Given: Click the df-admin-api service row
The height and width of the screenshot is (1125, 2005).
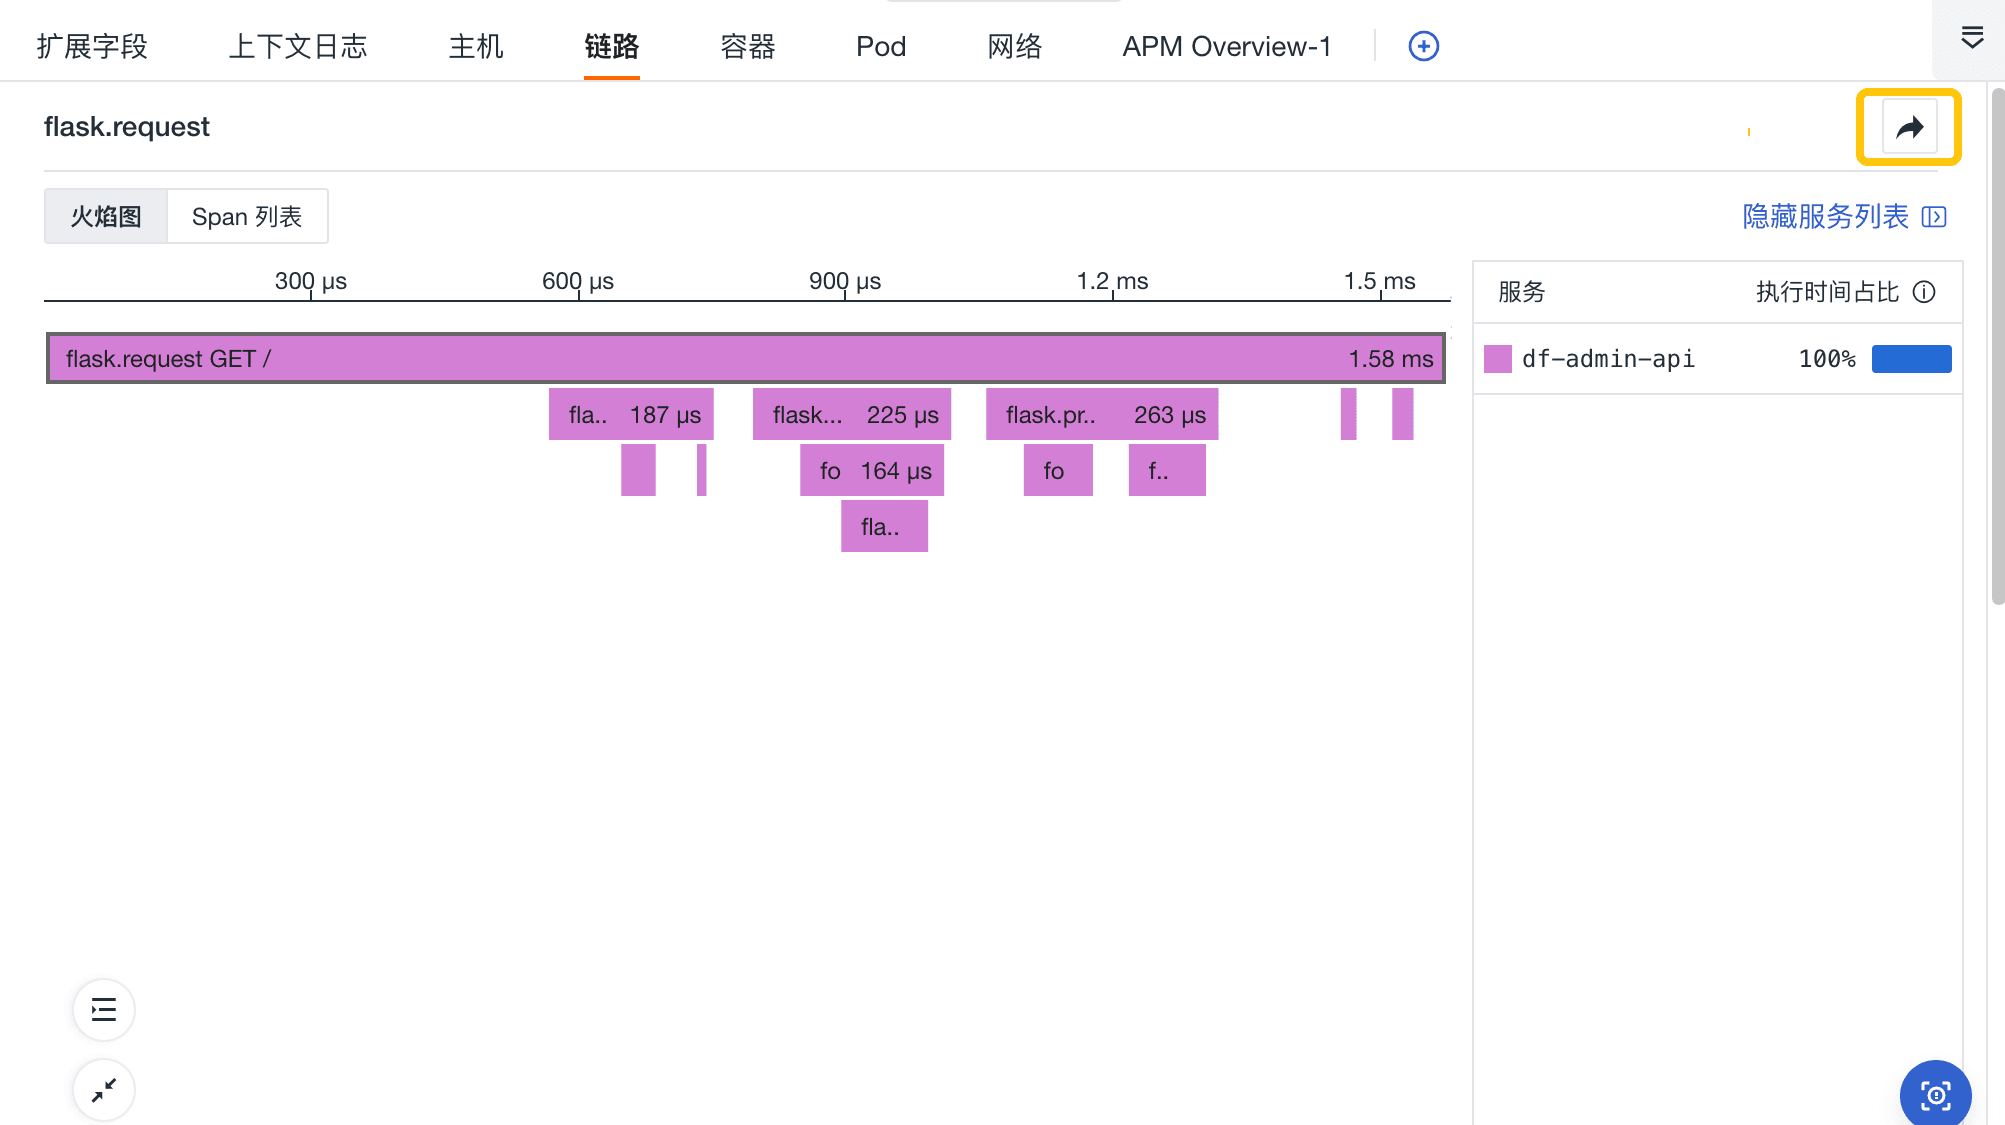Looking at the screenshot, I should click(x=1608, y=359).
